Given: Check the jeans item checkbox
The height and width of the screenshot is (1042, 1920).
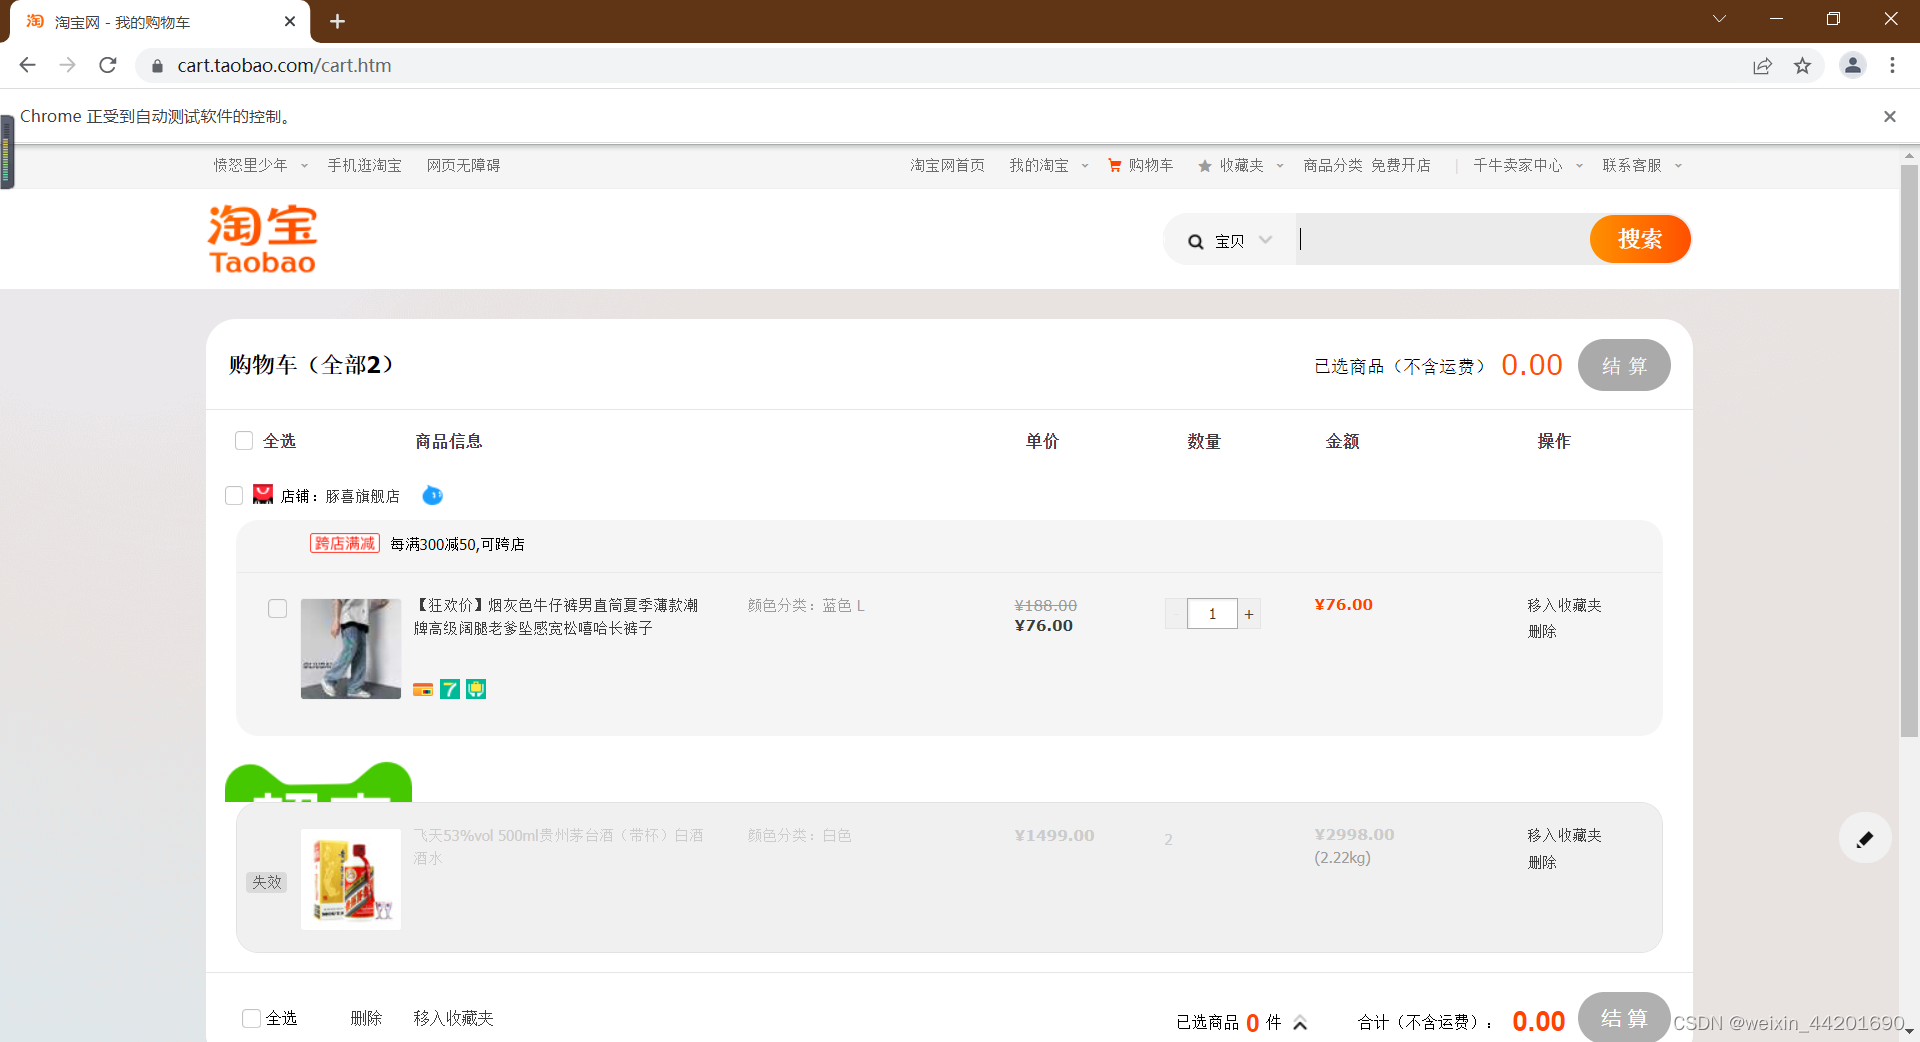Looking at the screenshot, I should (x=277, y=608).
